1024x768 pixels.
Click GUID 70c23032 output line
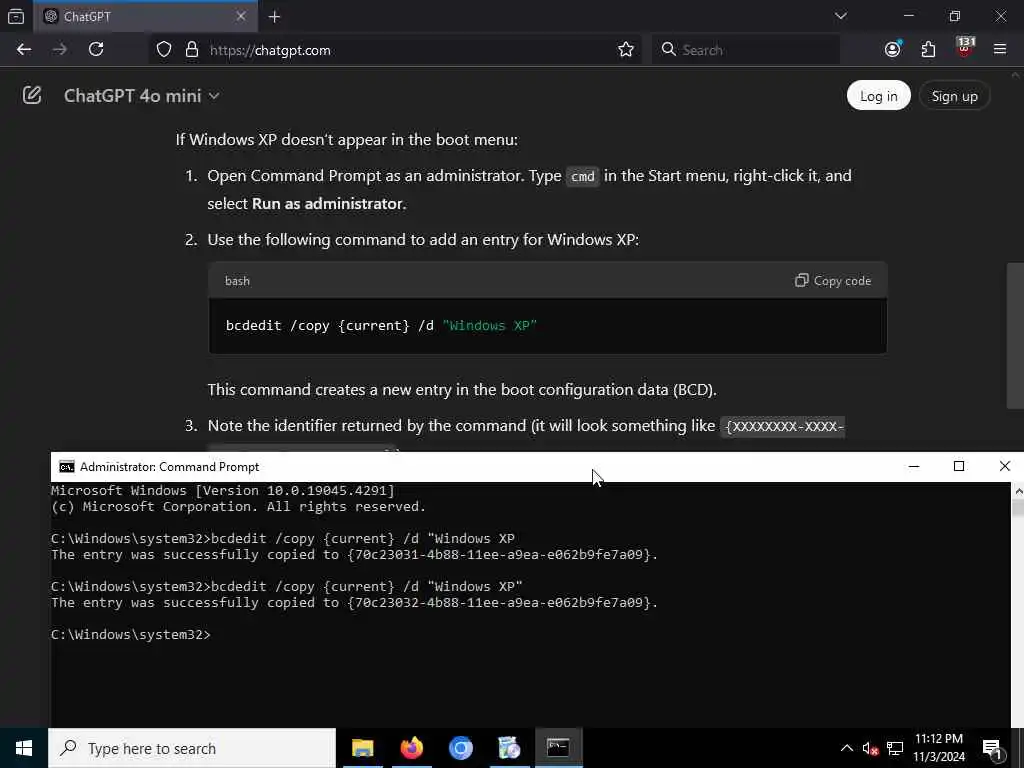click(x=354, y=603)
